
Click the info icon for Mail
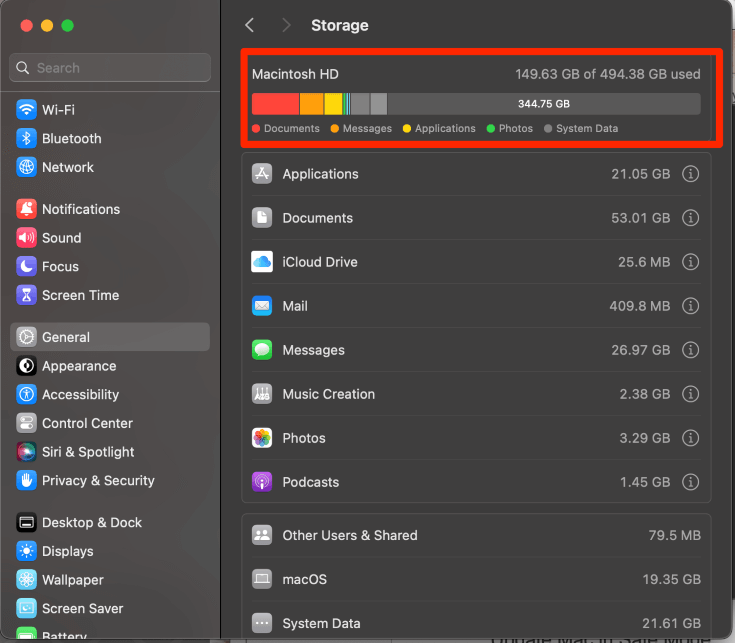pyautogui.click(x=690, y=306)
